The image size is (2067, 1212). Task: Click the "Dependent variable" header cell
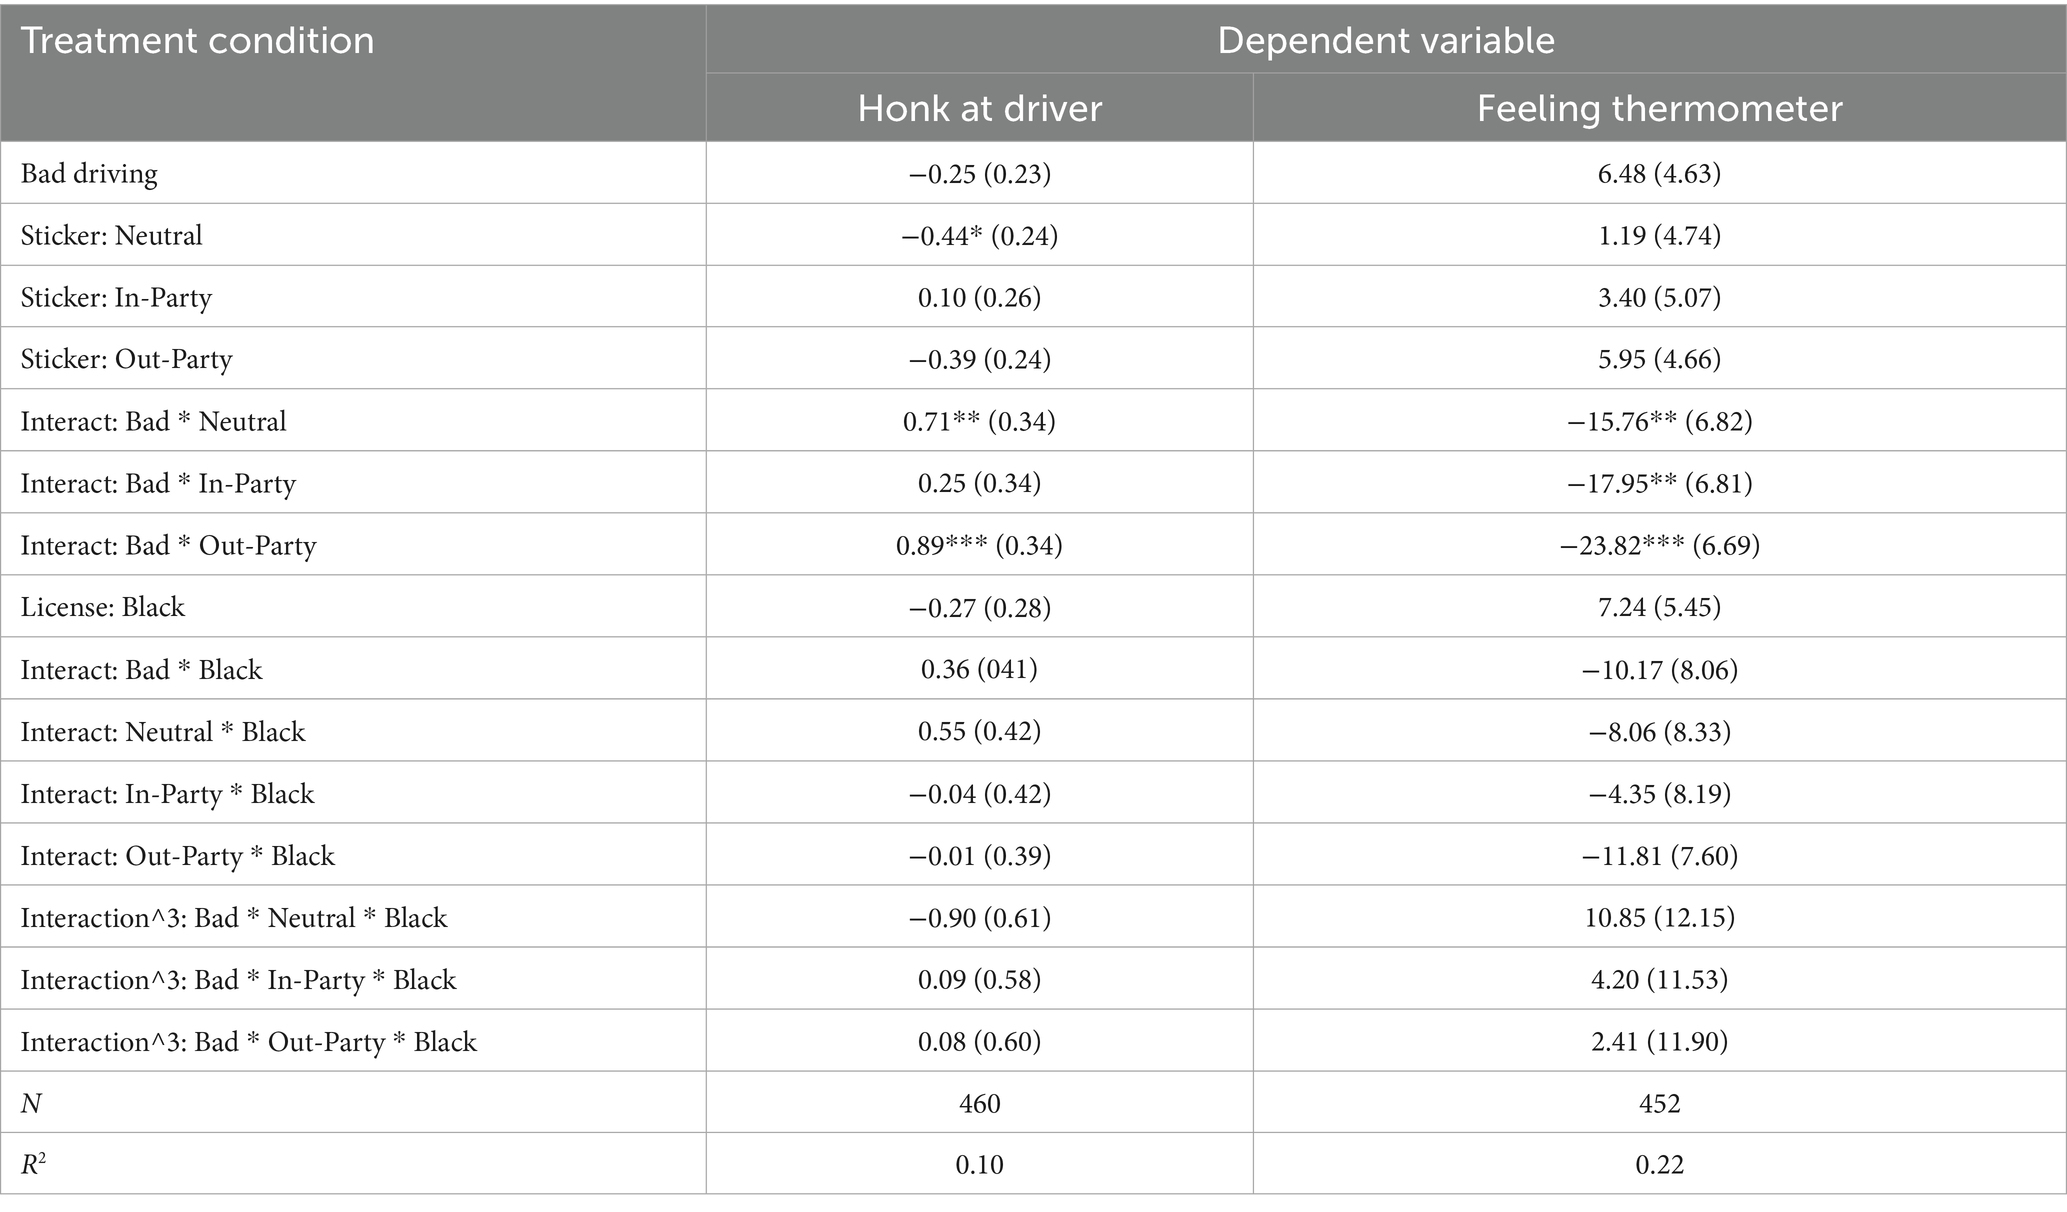[1385, 41]
